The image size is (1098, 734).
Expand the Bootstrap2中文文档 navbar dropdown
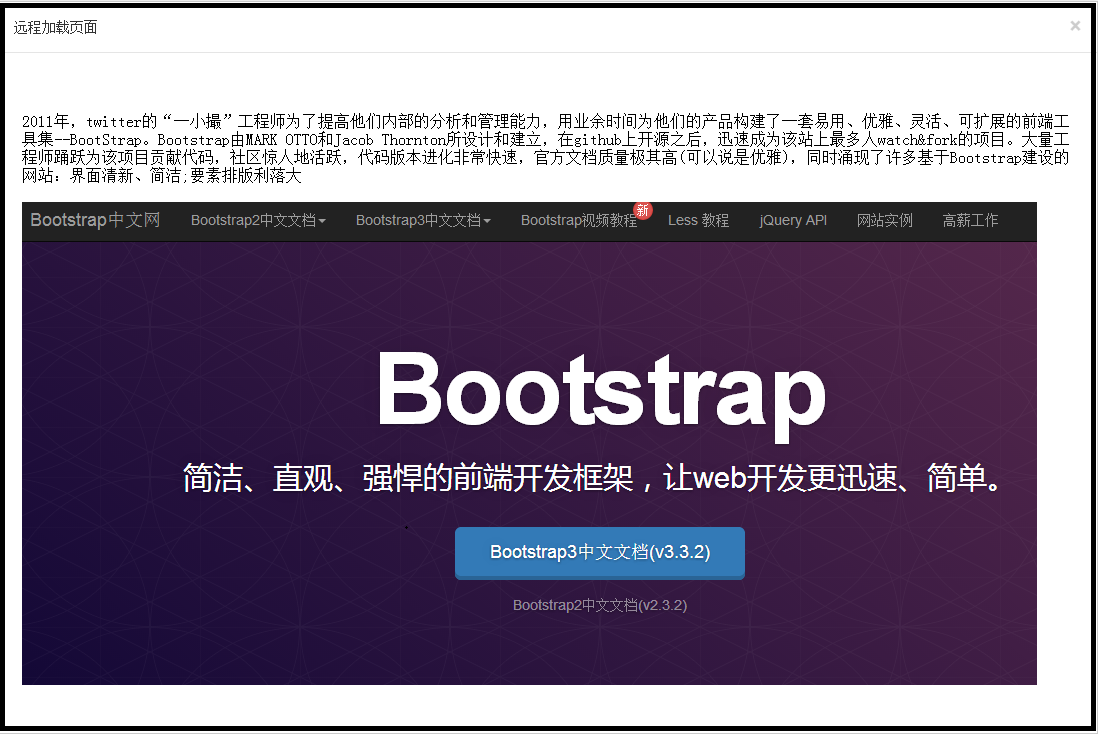tap(258, 221)
